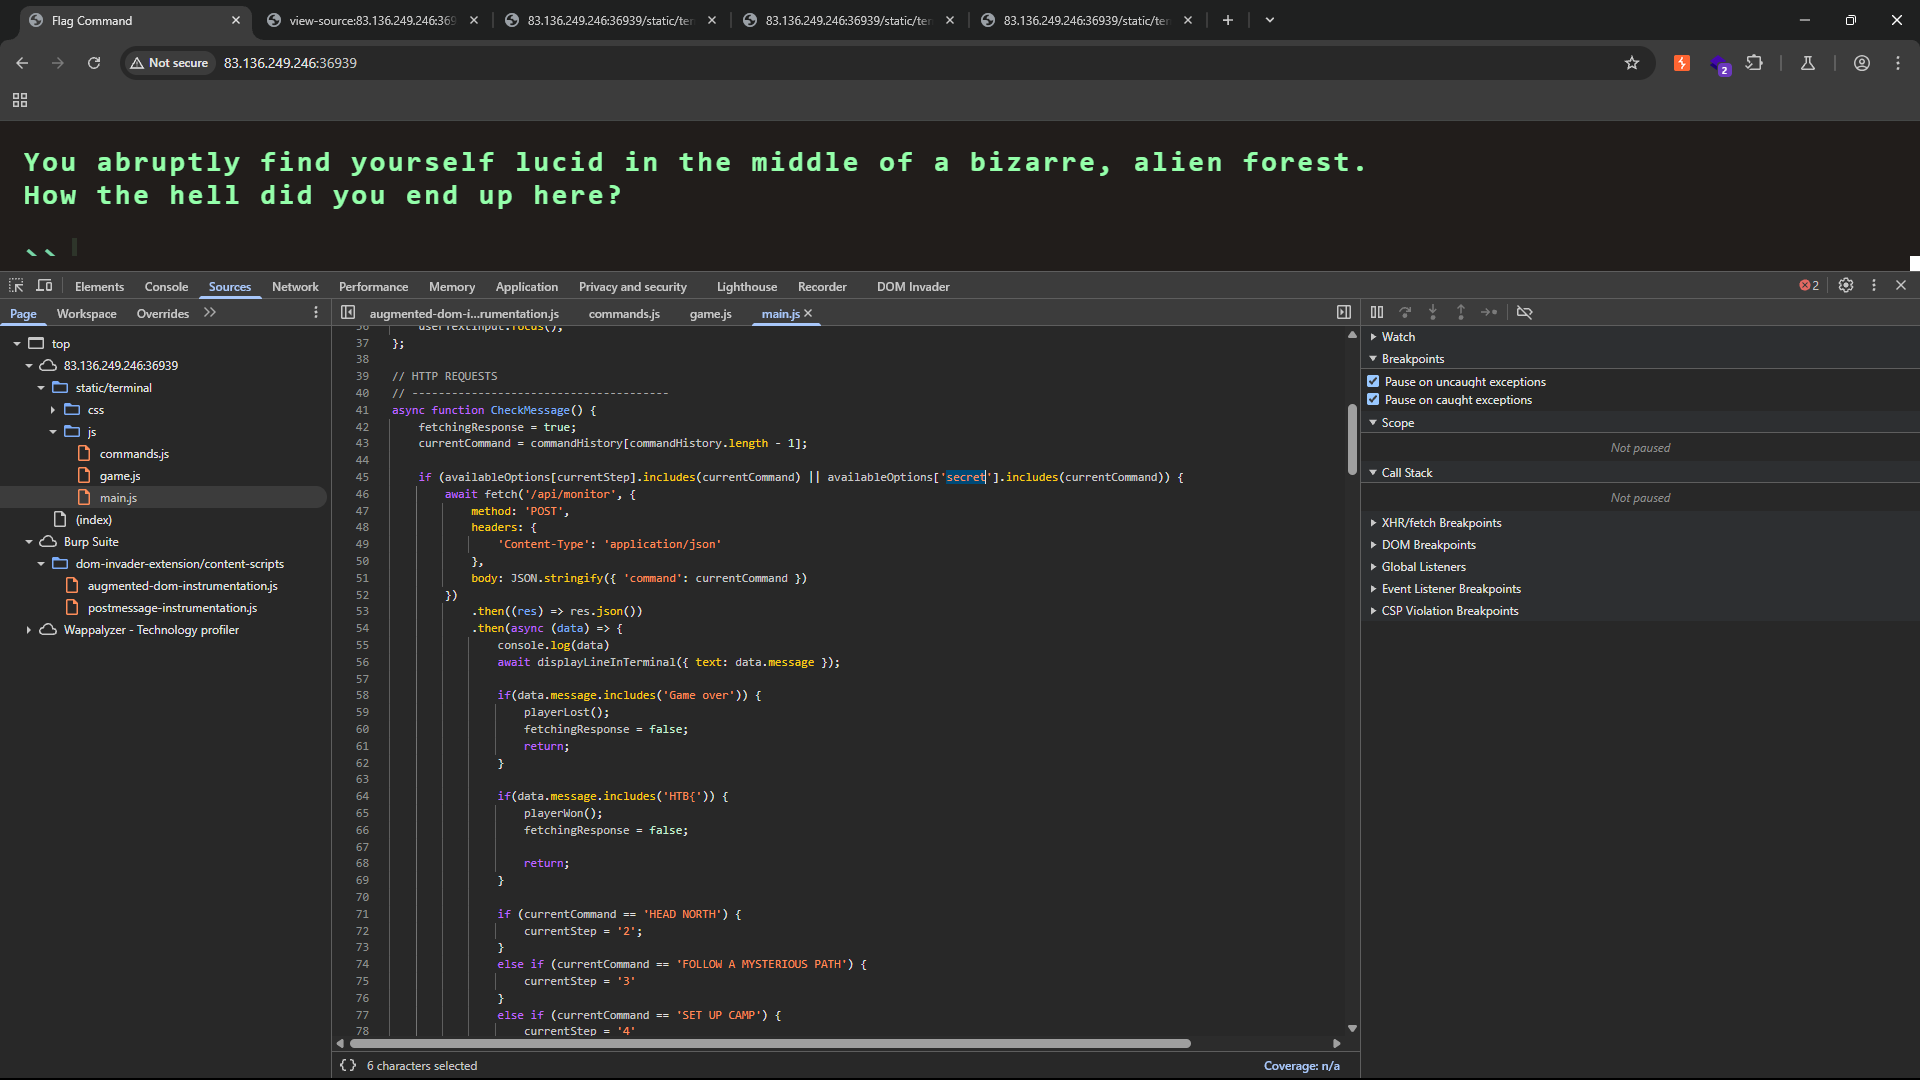Expand Event Listener Breakpoints section
The image size is (1920, 1080).
click(1450, 589)
